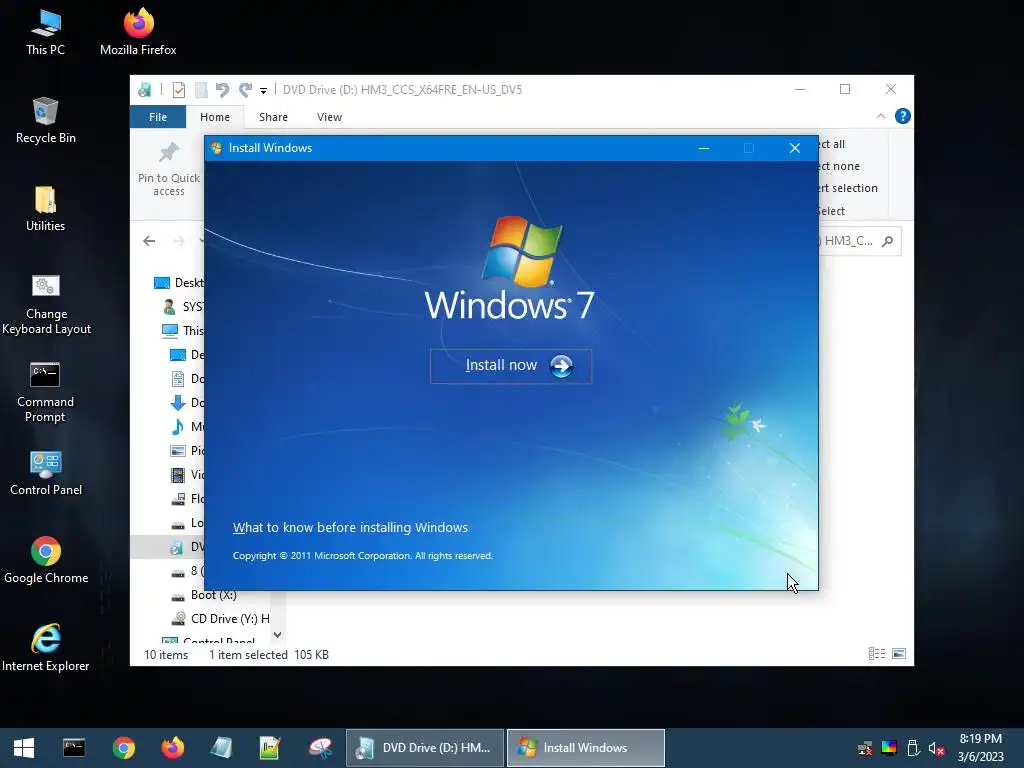Viewport: 1024px width, 768px height.
Task: Switch to large icons view layout
Action: (x=899, y=654)
